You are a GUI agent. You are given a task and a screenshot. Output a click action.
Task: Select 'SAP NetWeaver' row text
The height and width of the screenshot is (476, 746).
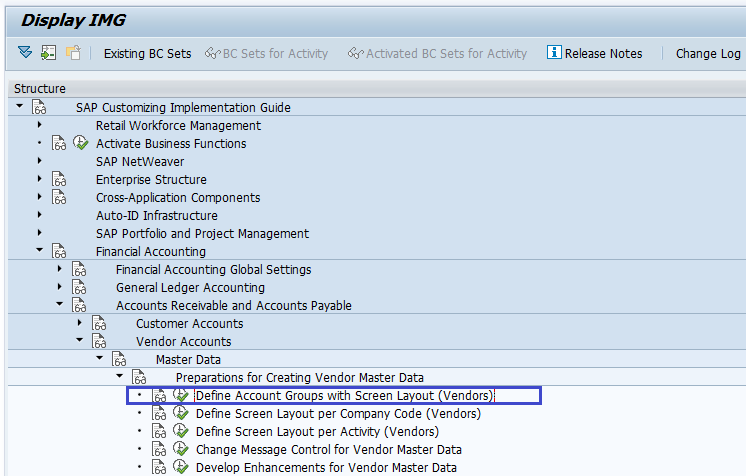140,162
